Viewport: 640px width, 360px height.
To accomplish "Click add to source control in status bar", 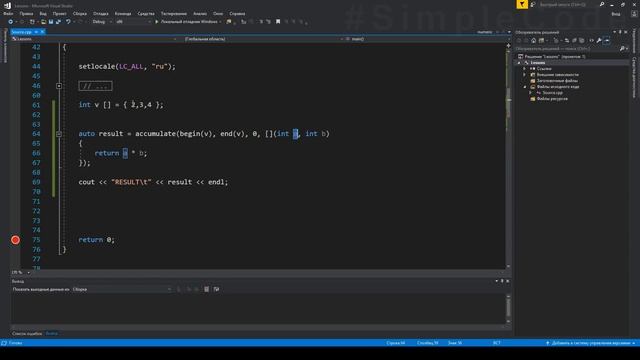I will pos(591,343).
